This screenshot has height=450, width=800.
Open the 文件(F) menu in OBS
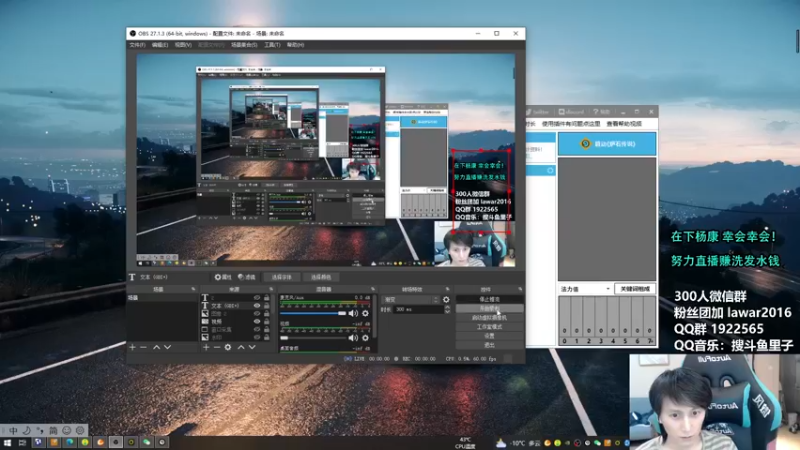(x=137, y=45)
